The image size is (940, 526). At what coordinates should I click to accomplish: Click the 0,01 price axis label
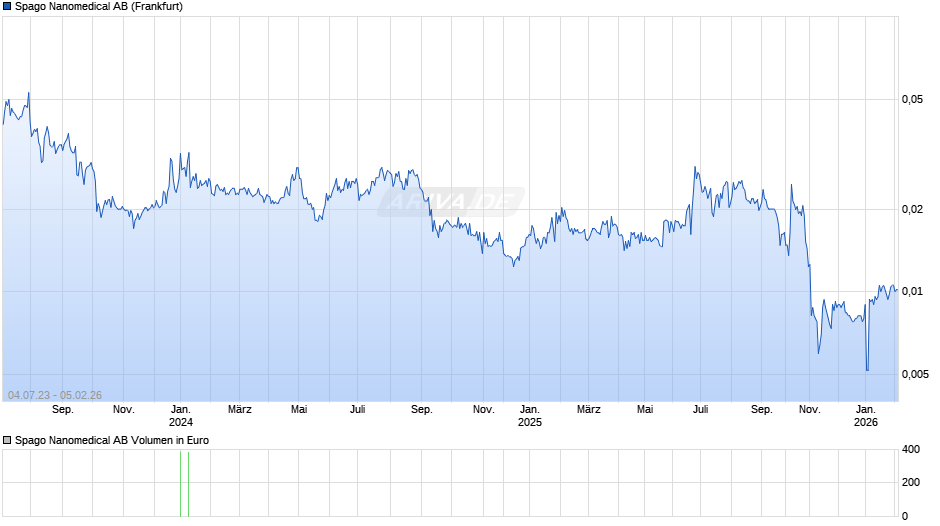click(912, 291)
